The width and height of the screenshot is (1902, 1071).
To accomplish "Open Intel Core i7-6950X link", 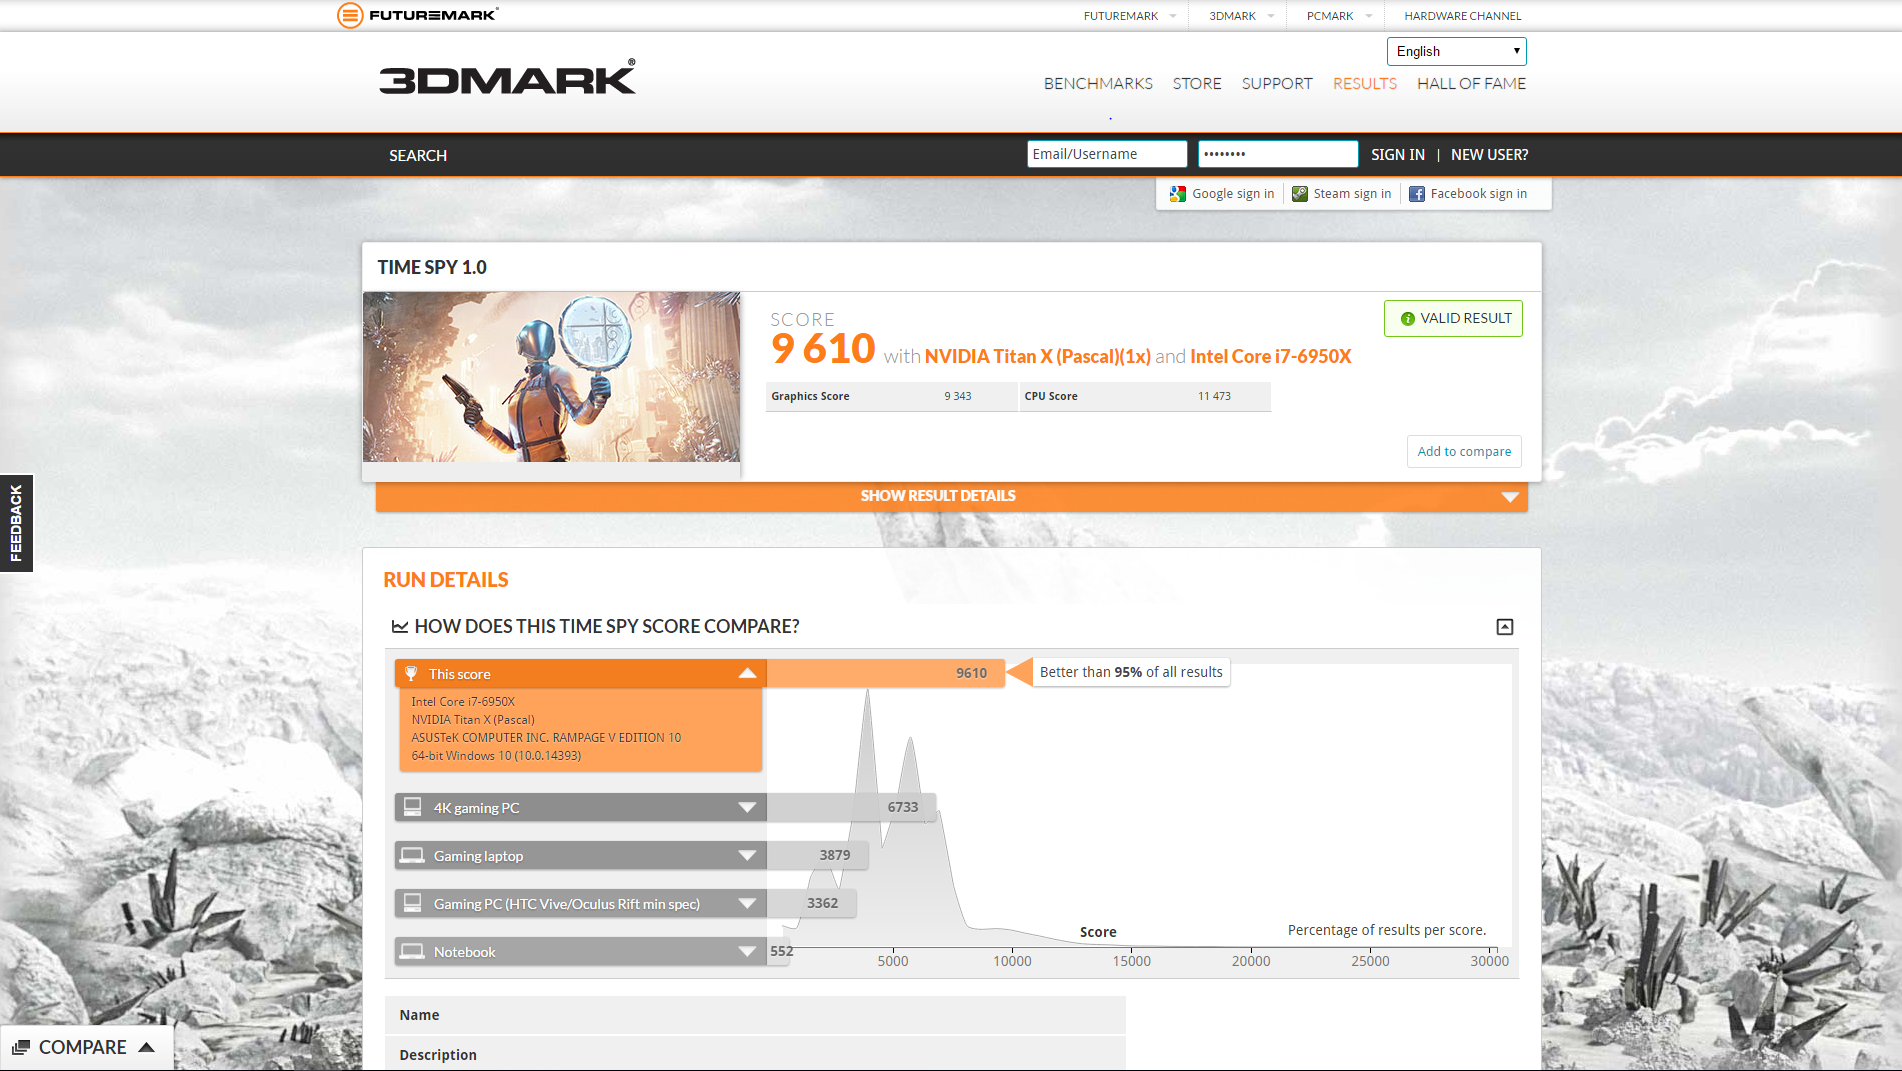I will 1270,357.
